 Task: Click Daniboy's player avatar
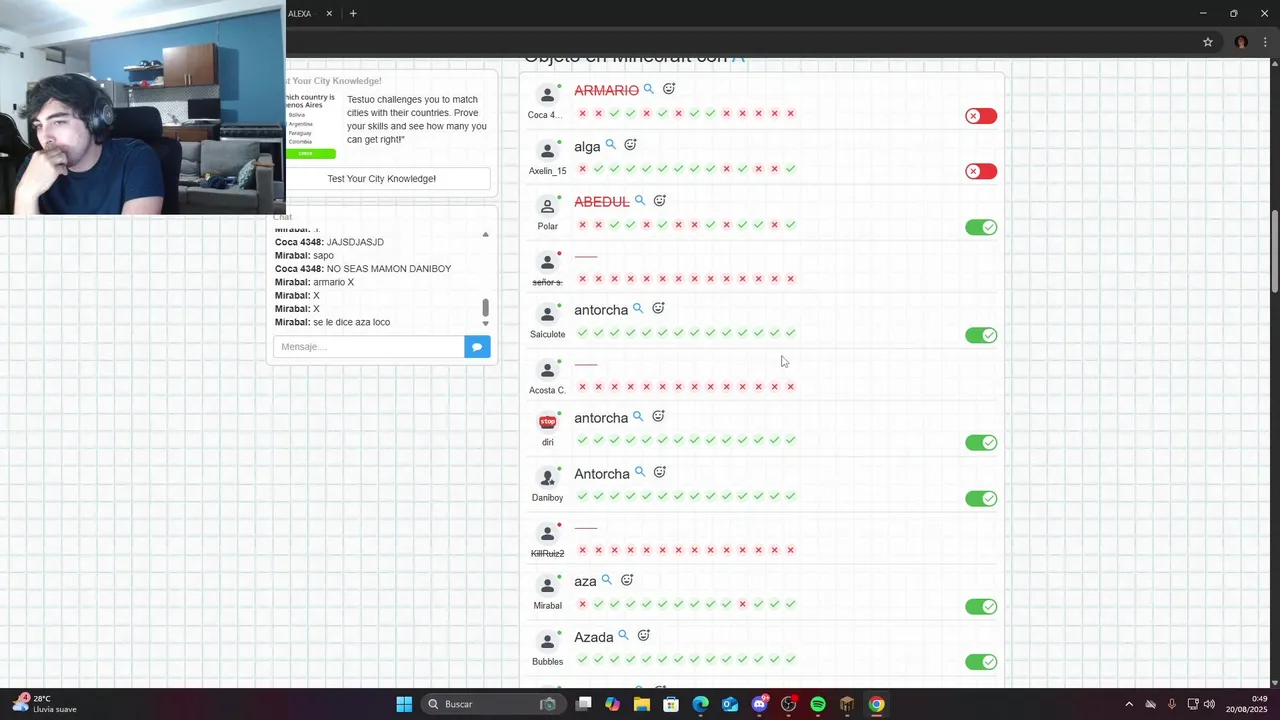point(546,478)
